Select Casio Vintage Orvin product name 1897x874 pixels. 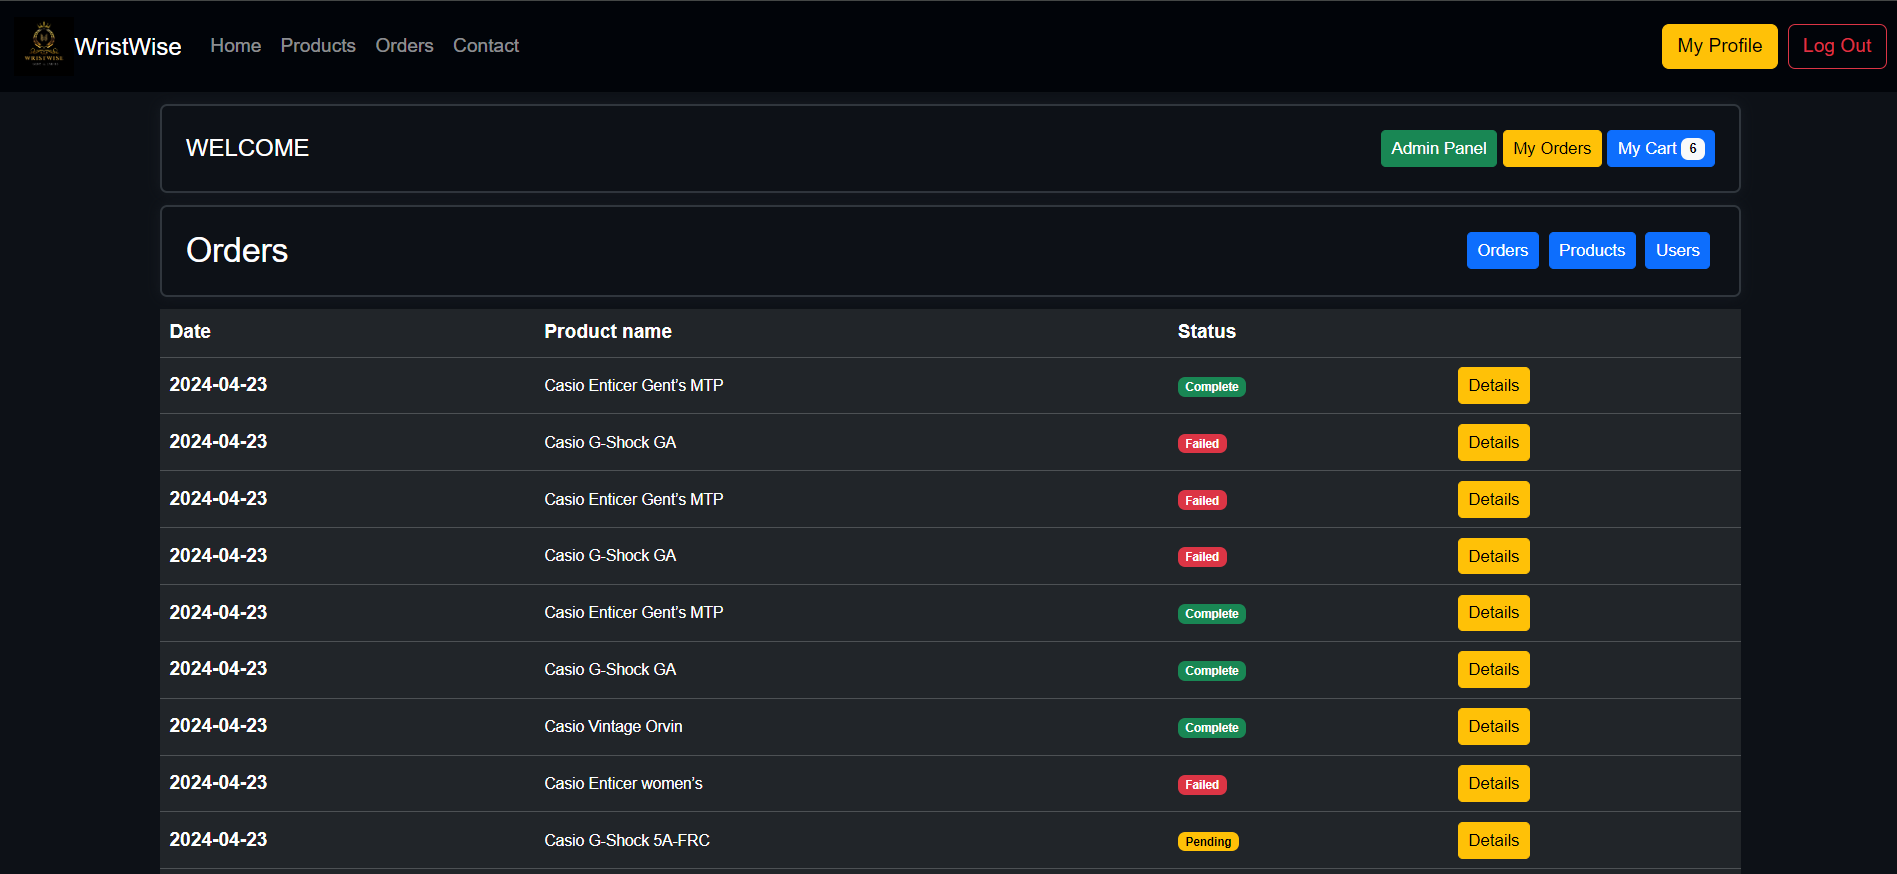613,727
